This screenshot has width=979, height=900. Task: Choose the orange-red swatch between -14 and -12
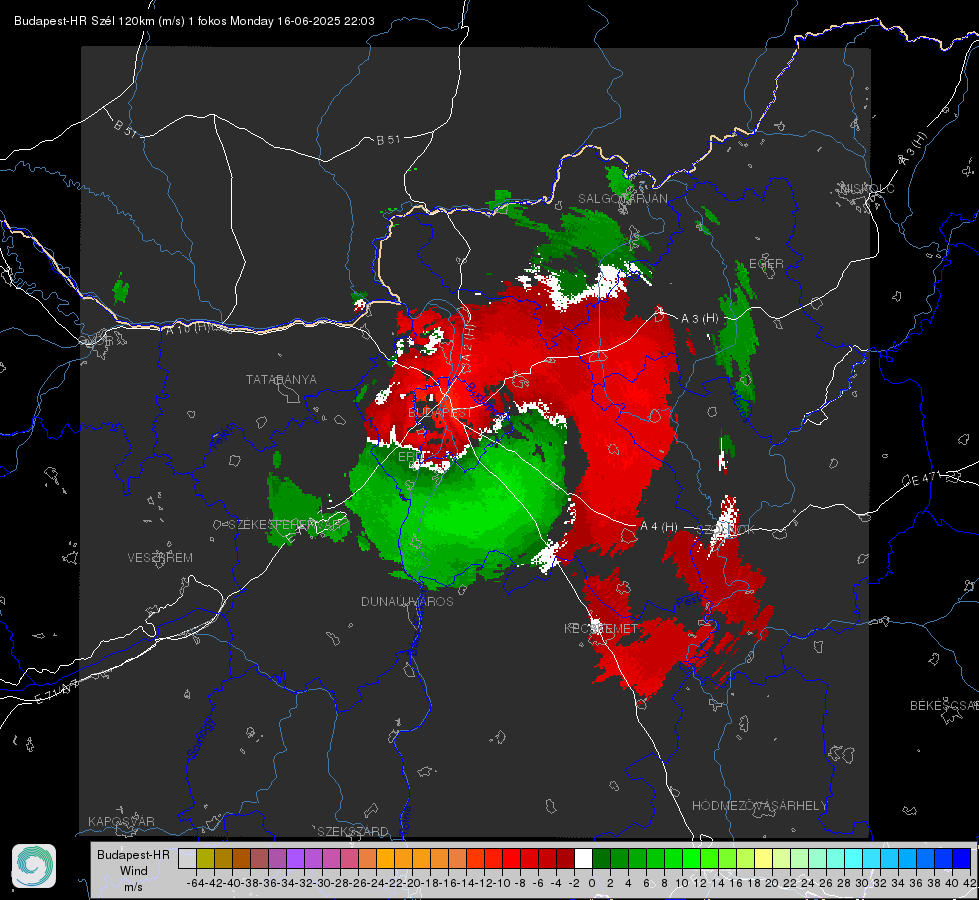[x=475, y=858]
